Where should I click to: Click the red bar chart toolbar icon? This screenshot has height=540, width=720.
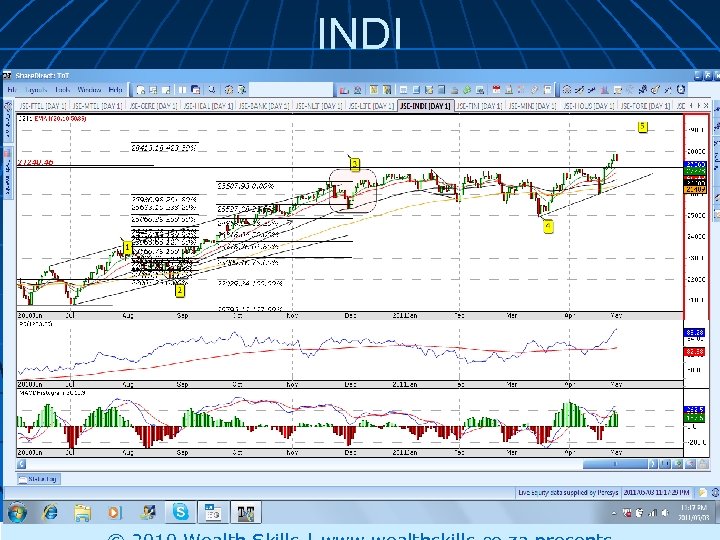343,90
